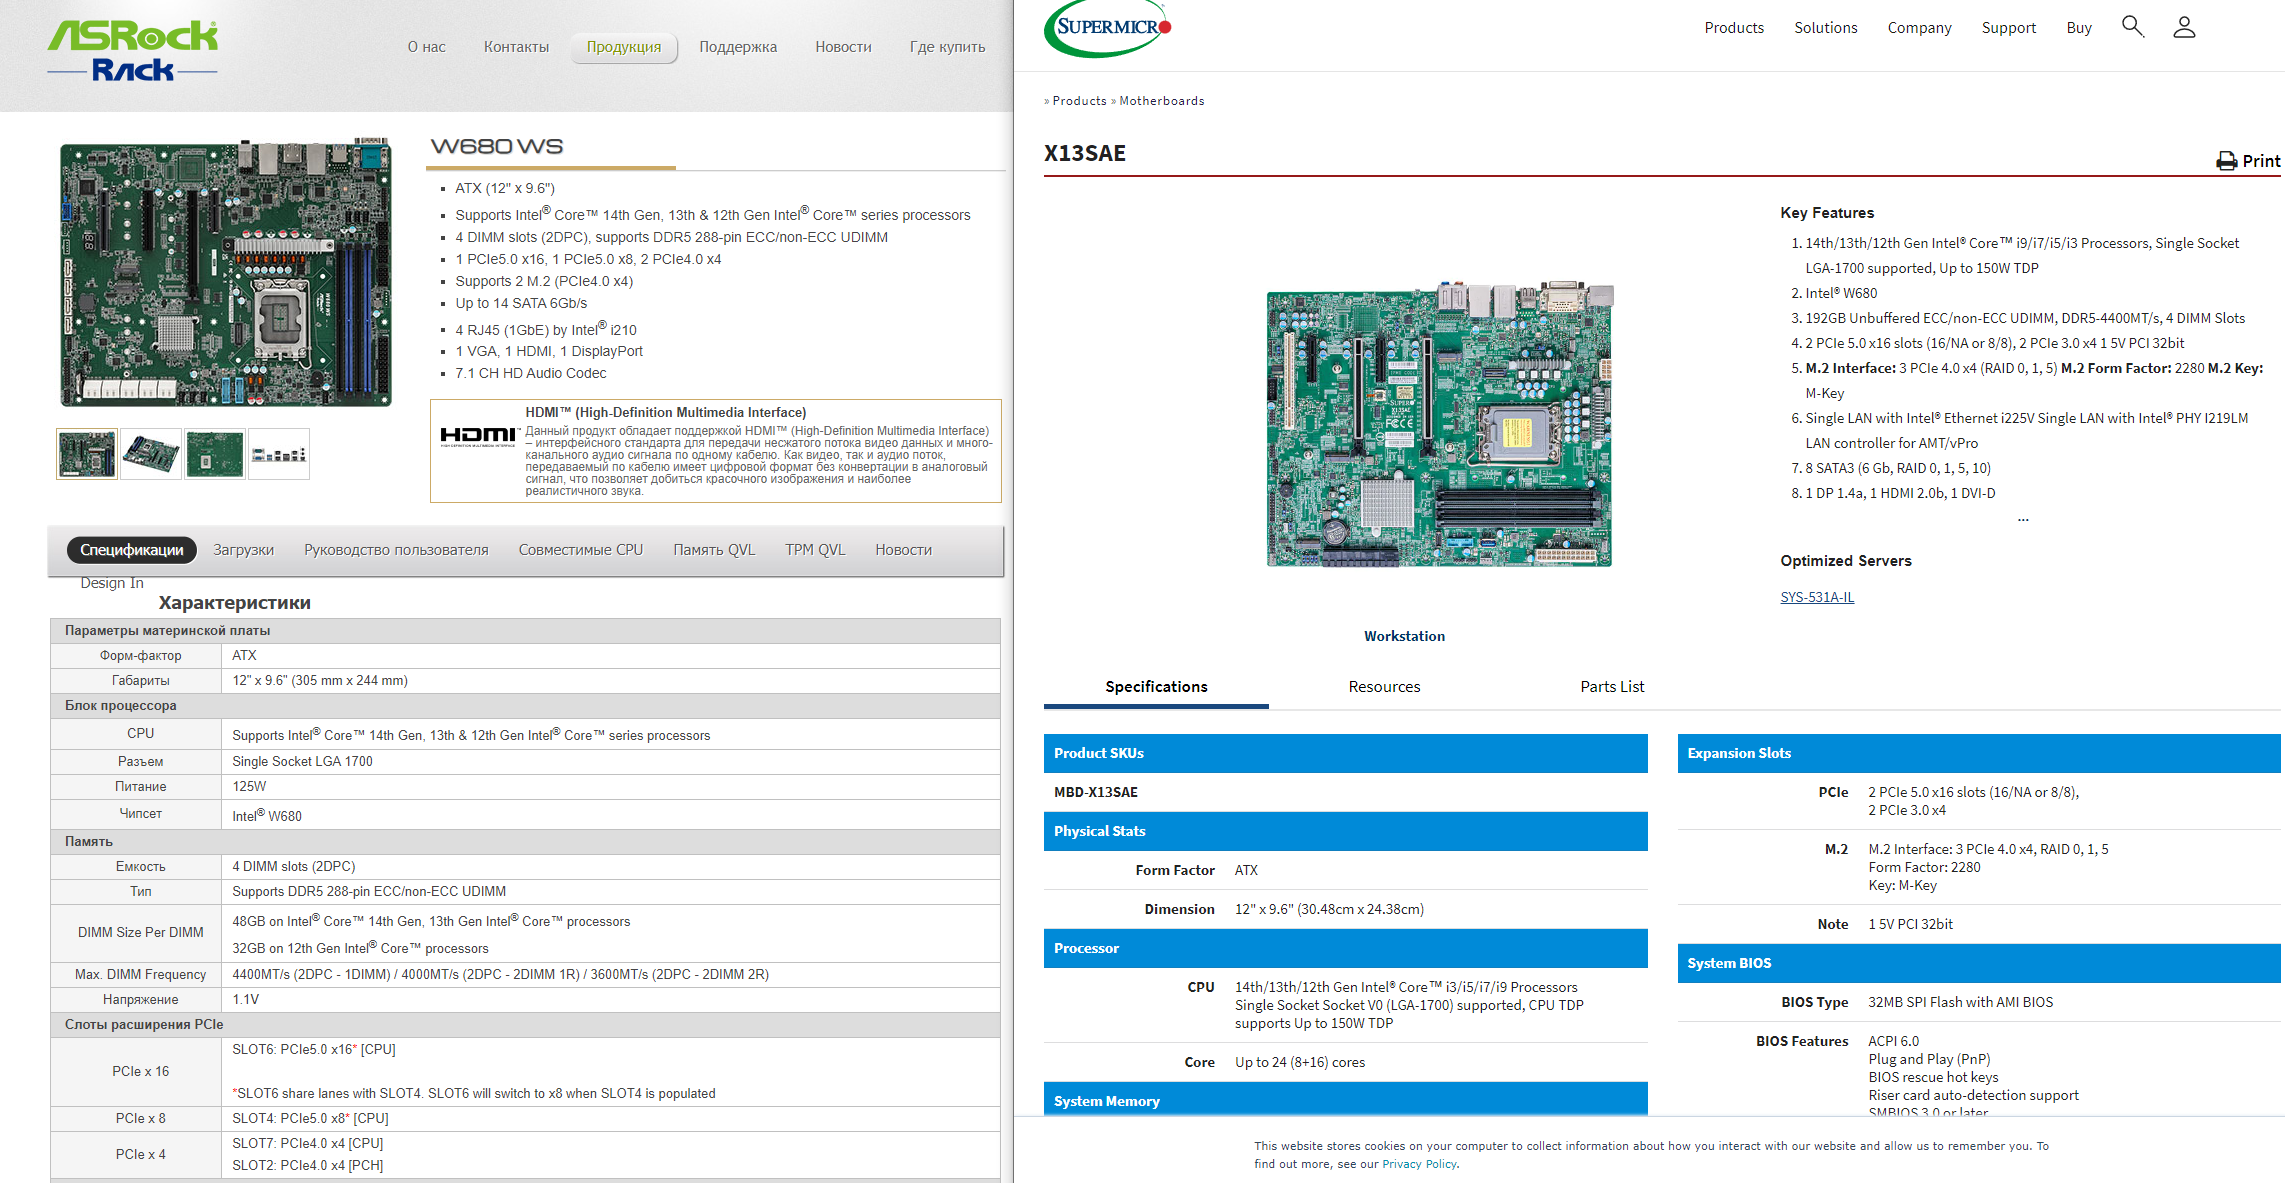Select first W680 WS board thumbnail

(x=87, y=454)
